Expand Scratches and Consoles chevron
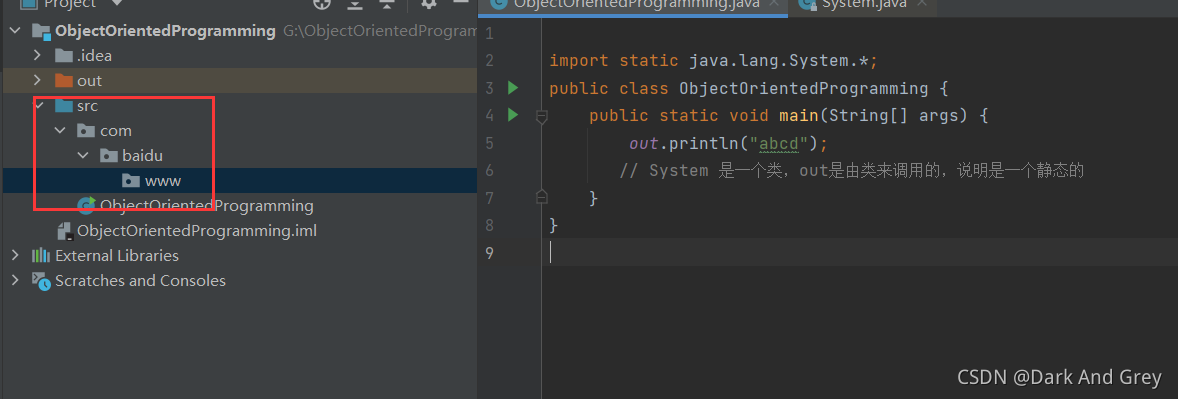This screenshot has height=399, width=1178. point(16,280)
